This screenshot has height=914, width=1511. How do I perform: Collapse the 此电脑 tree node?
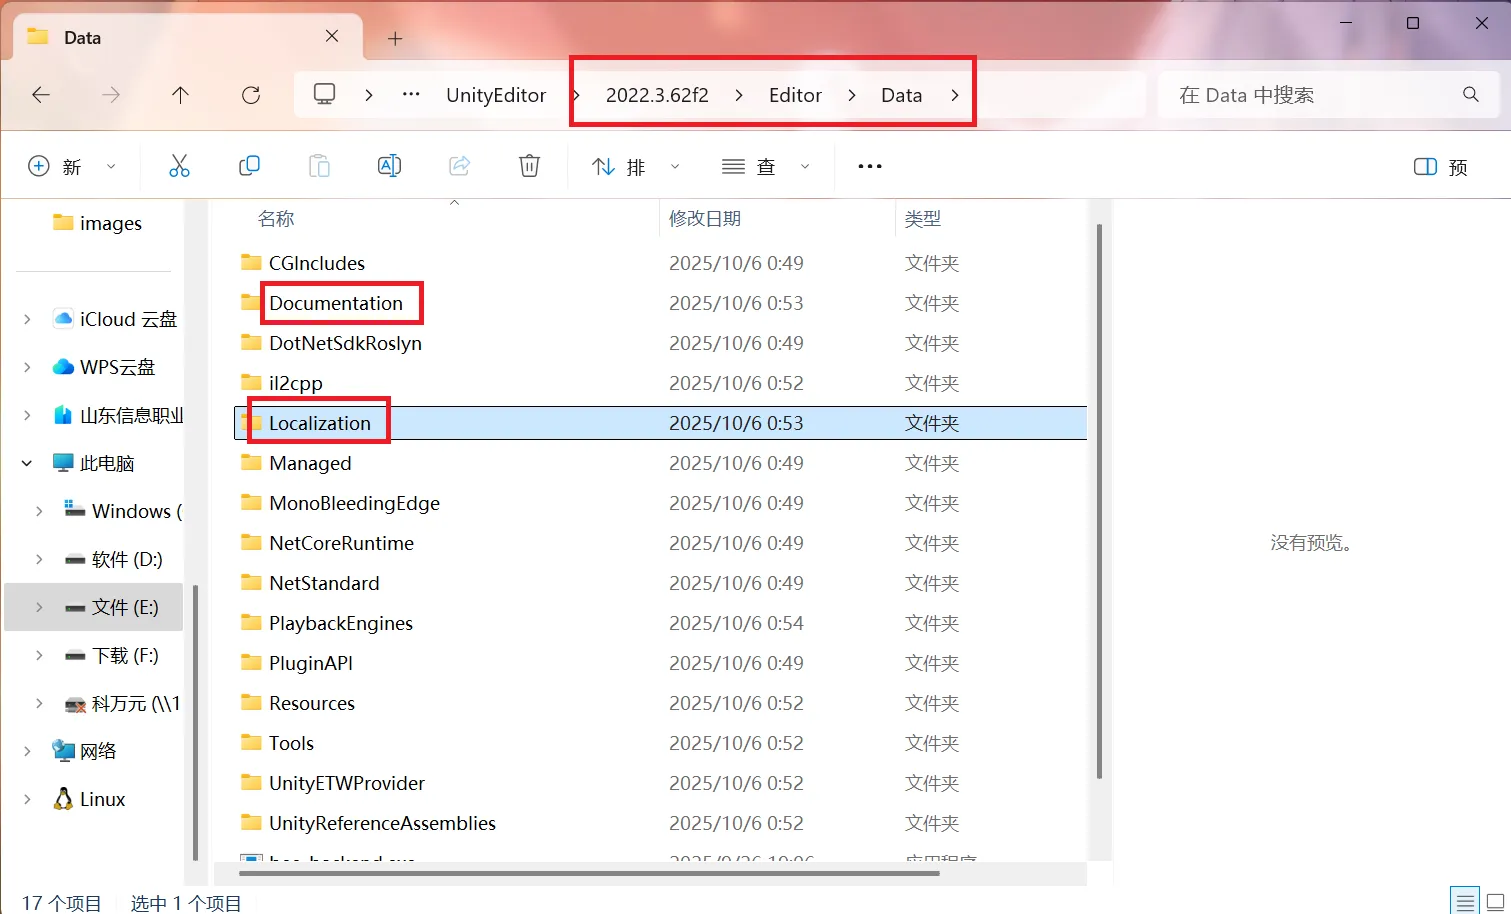[27, 463]
